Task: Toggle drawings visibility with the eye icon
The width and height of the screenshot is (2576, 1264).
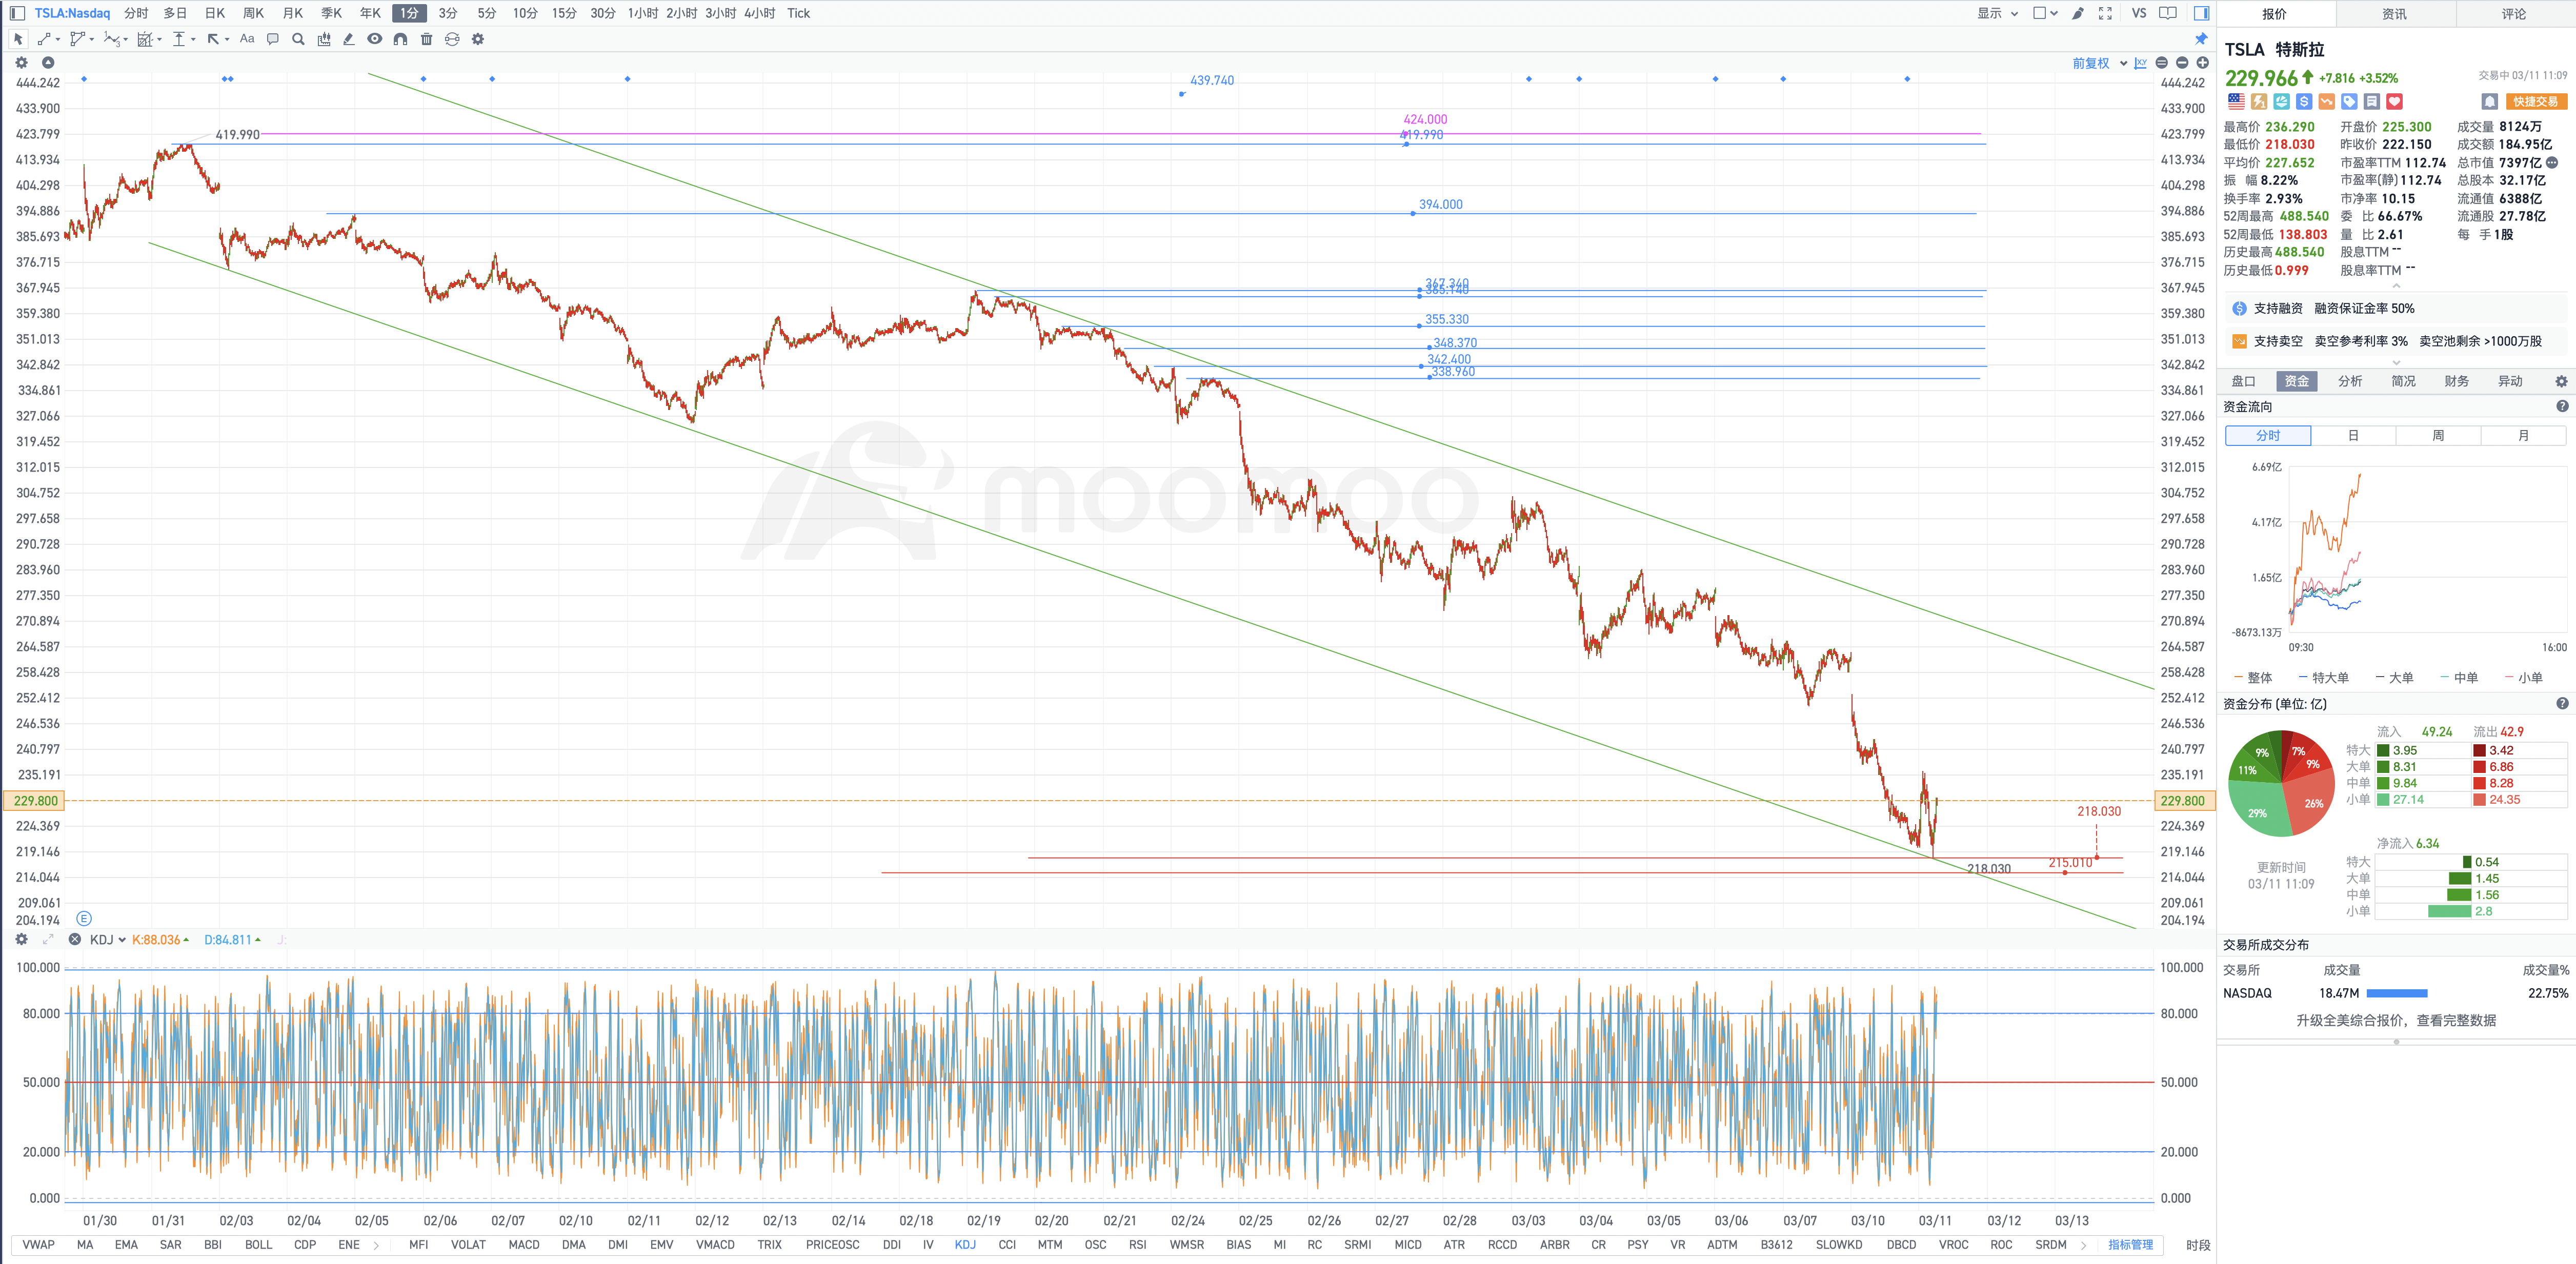Action: click(x=375, y=39)
